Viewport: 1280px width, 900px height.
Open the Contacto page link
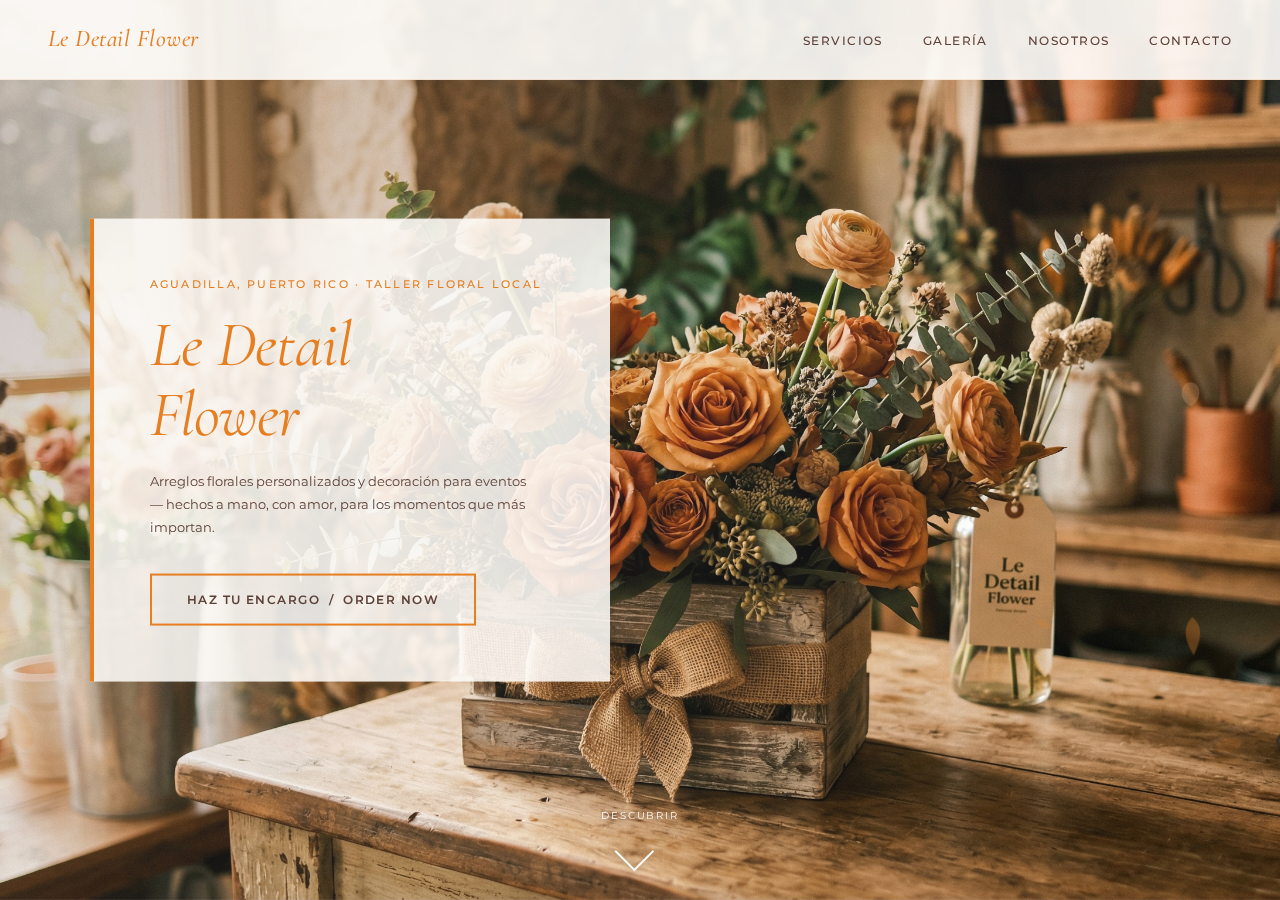pos(1190,41)
